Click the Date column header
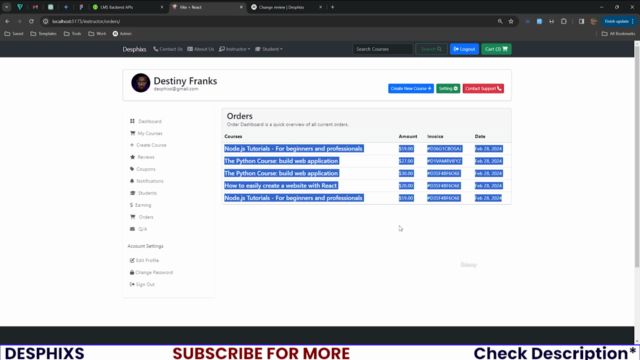The height and width of the screenshot is (360, 640). (480, 136)
